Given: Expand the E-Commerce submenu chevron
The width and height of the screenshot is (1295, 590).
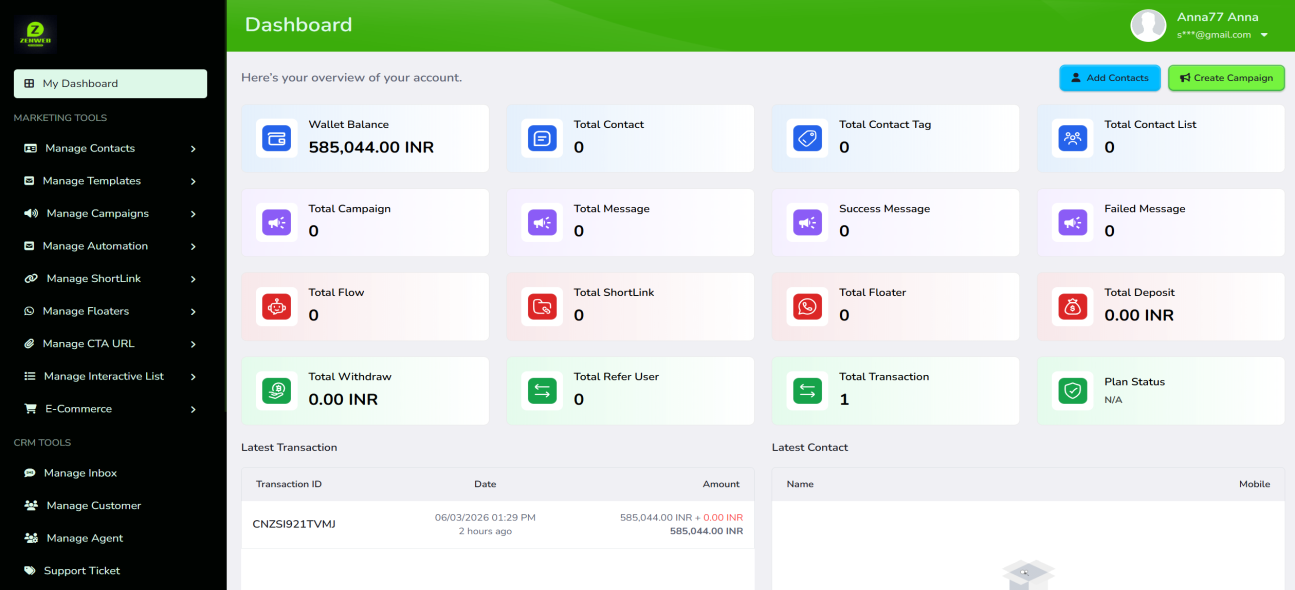Looking at the screenshot, I should pos(193,409).
